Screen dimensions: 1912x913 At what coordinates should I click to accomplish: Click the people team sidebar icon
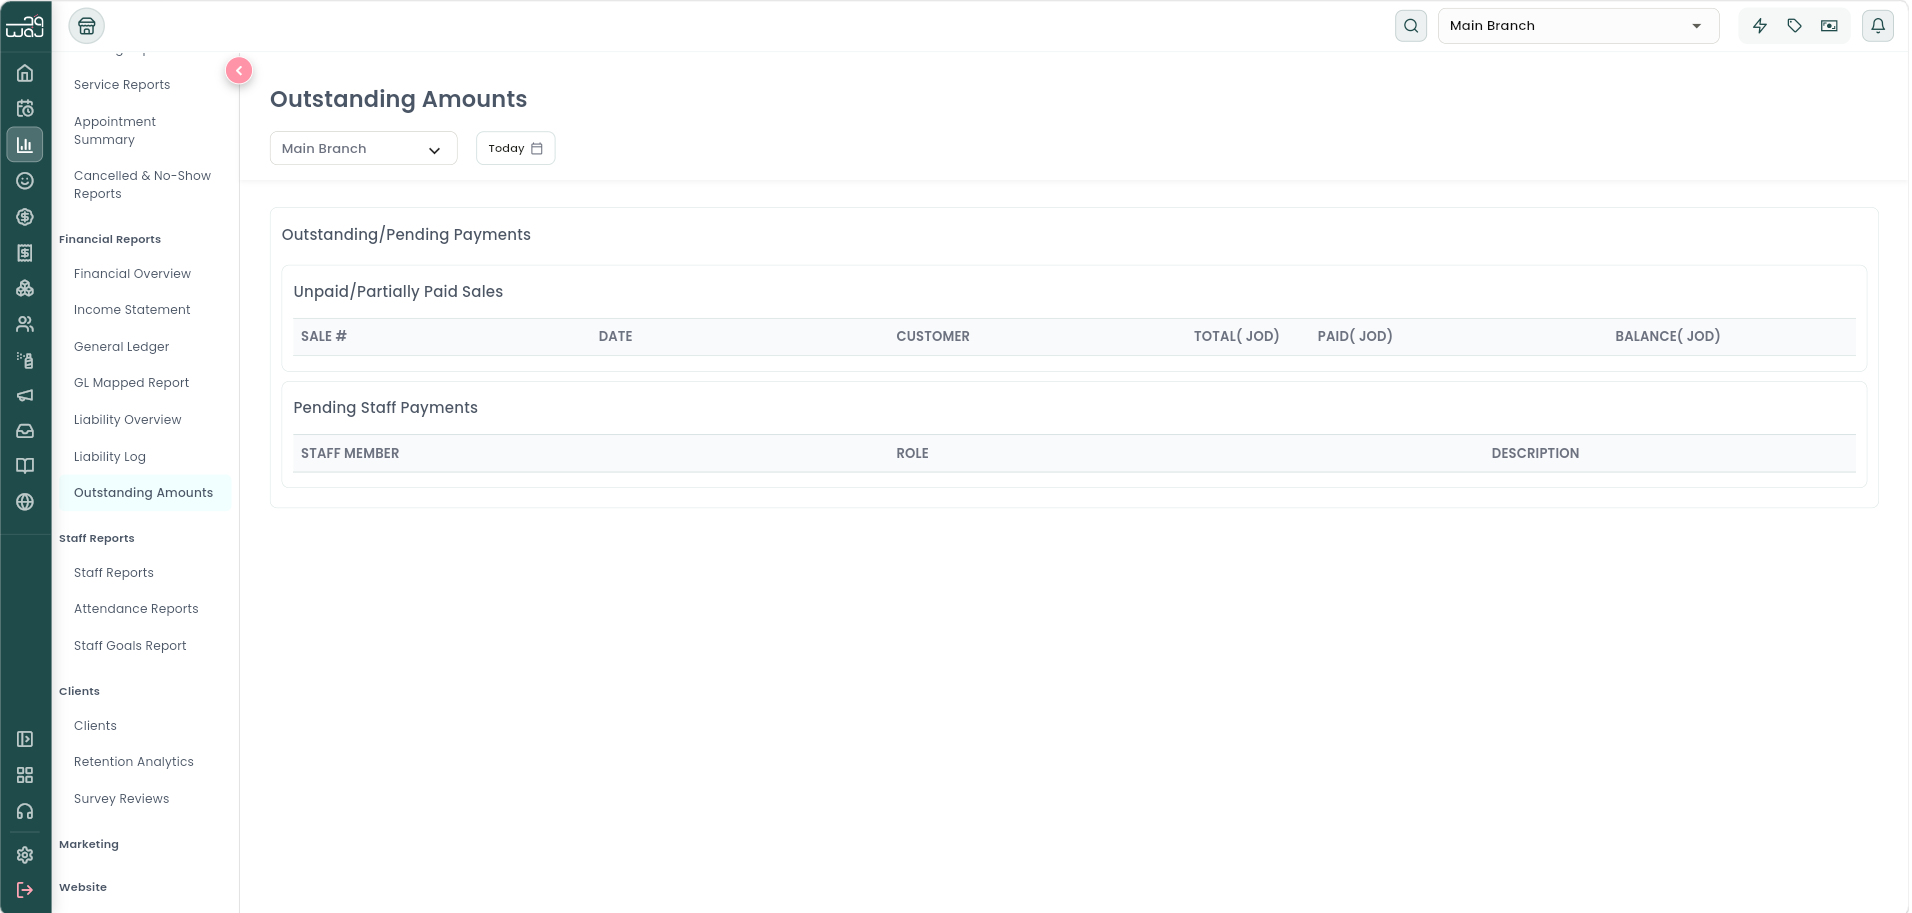(25, 324)
